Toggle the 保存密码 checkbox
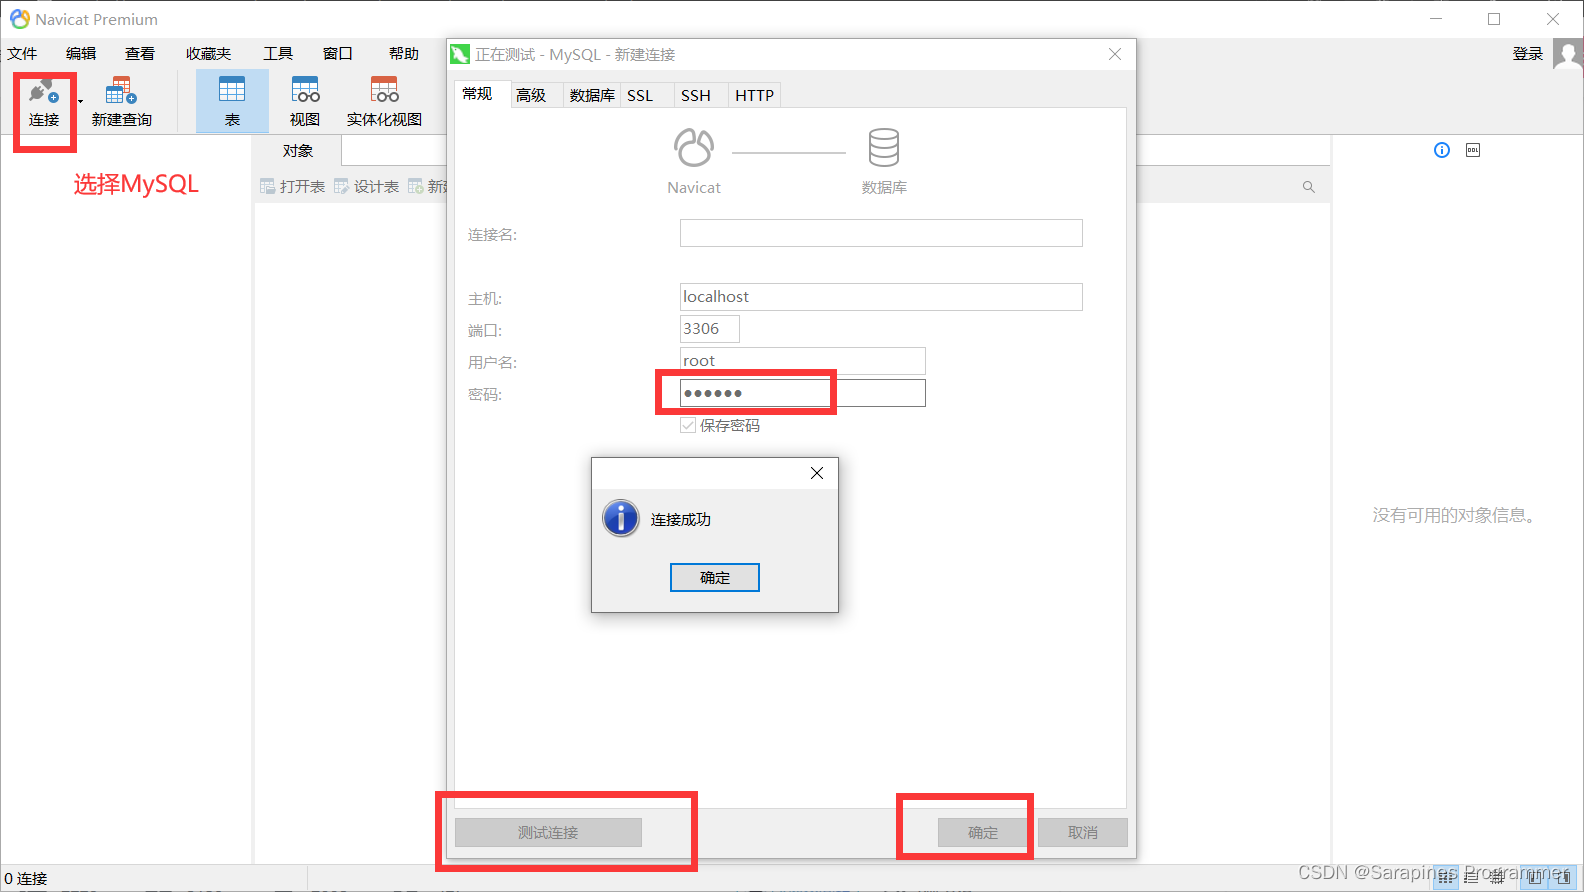The height and width of the screenshot is (892, 1584). pos(688,425)
